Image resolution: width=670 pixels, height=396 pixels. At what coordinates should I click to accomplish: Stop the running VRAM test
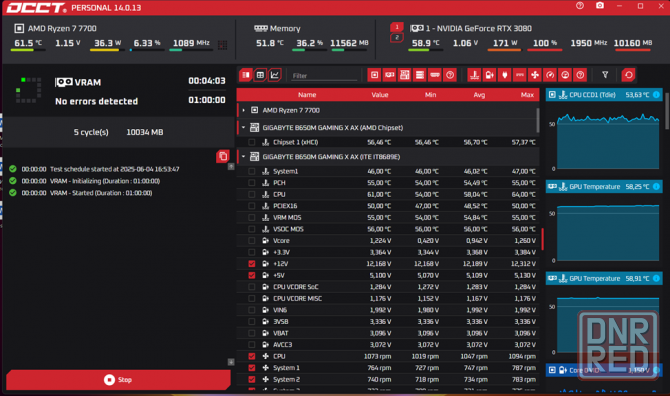click(118, 379)
